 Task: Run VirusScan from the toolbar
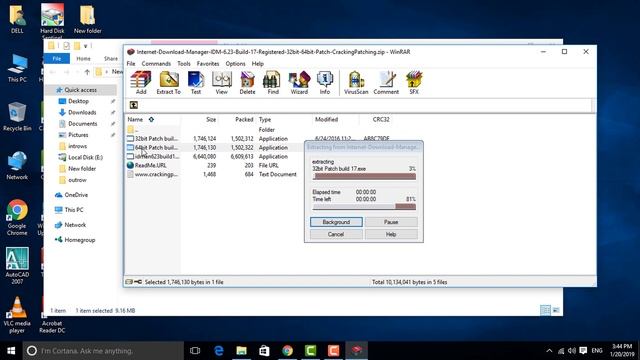[356, 82]
